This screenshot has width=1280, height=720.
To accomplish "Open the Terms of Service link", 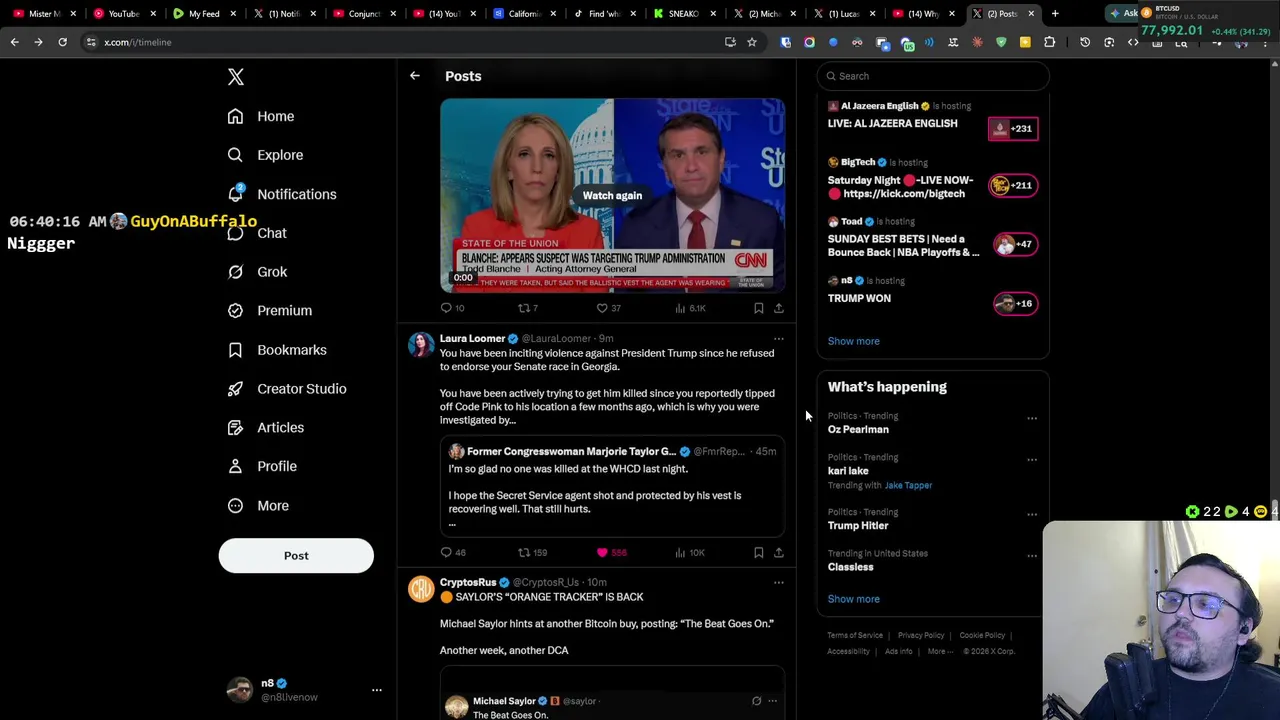I will [855, 636].
